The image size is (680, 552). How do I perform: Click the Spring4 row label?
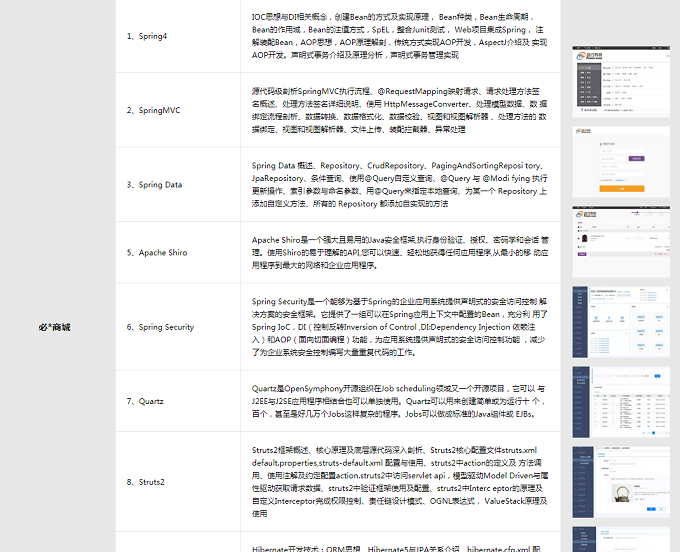click(147, 36)
